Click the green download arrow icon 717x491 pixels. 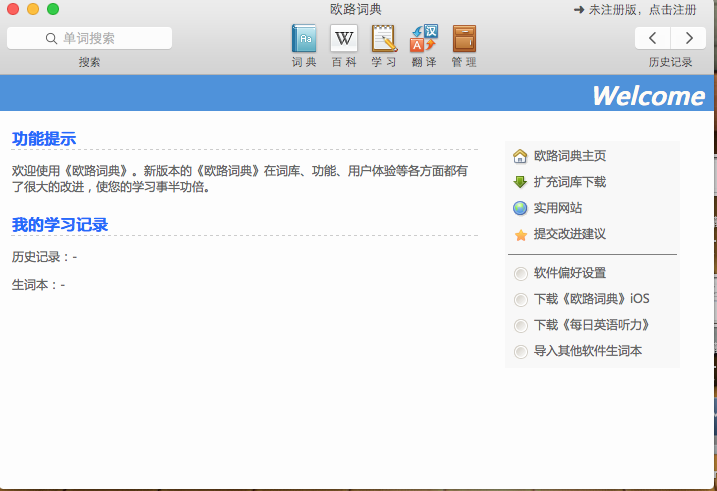pyautogui.click(x=520, y=182)
